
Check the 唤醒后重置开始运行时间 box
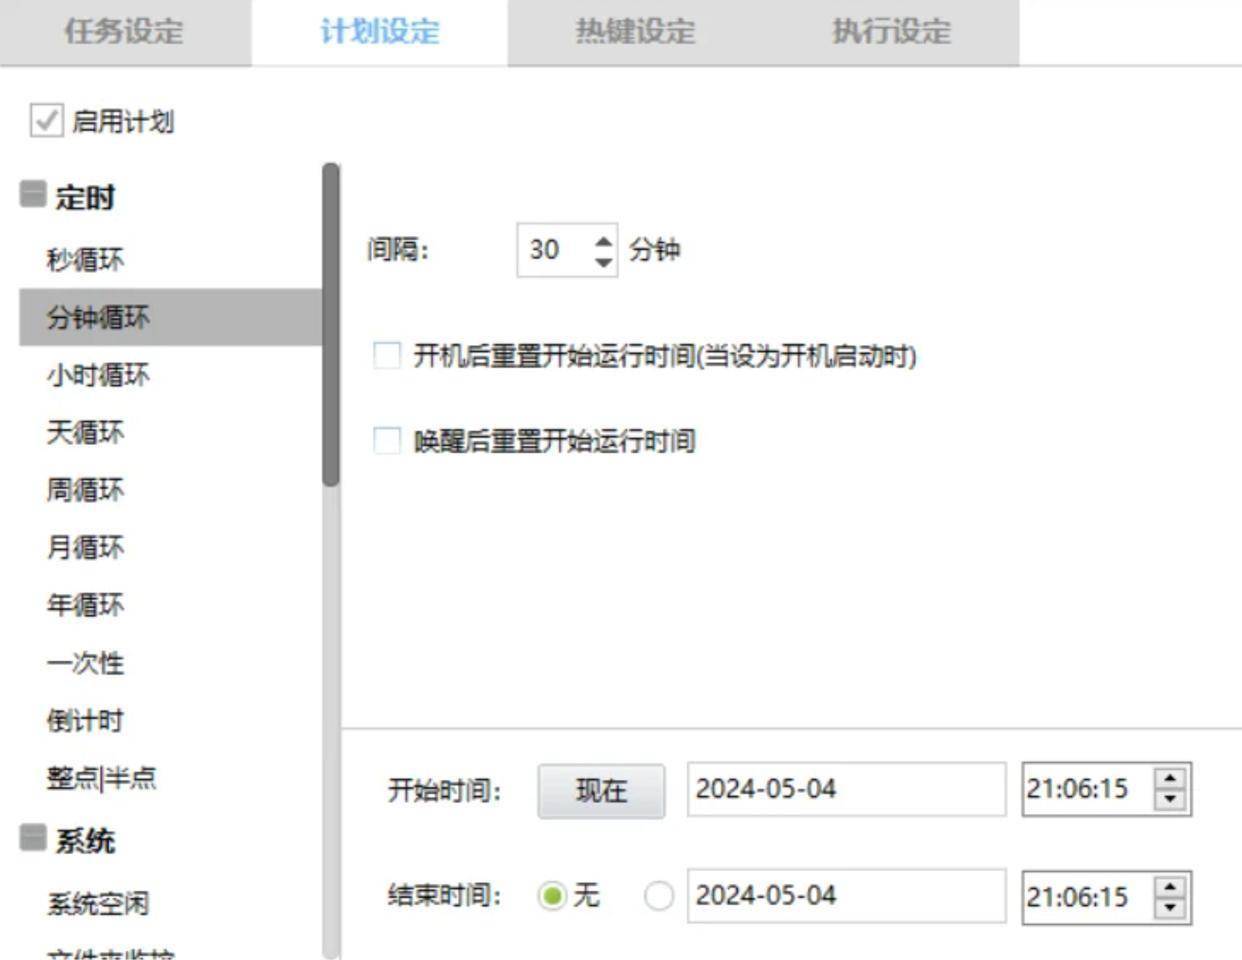point(385,440)
